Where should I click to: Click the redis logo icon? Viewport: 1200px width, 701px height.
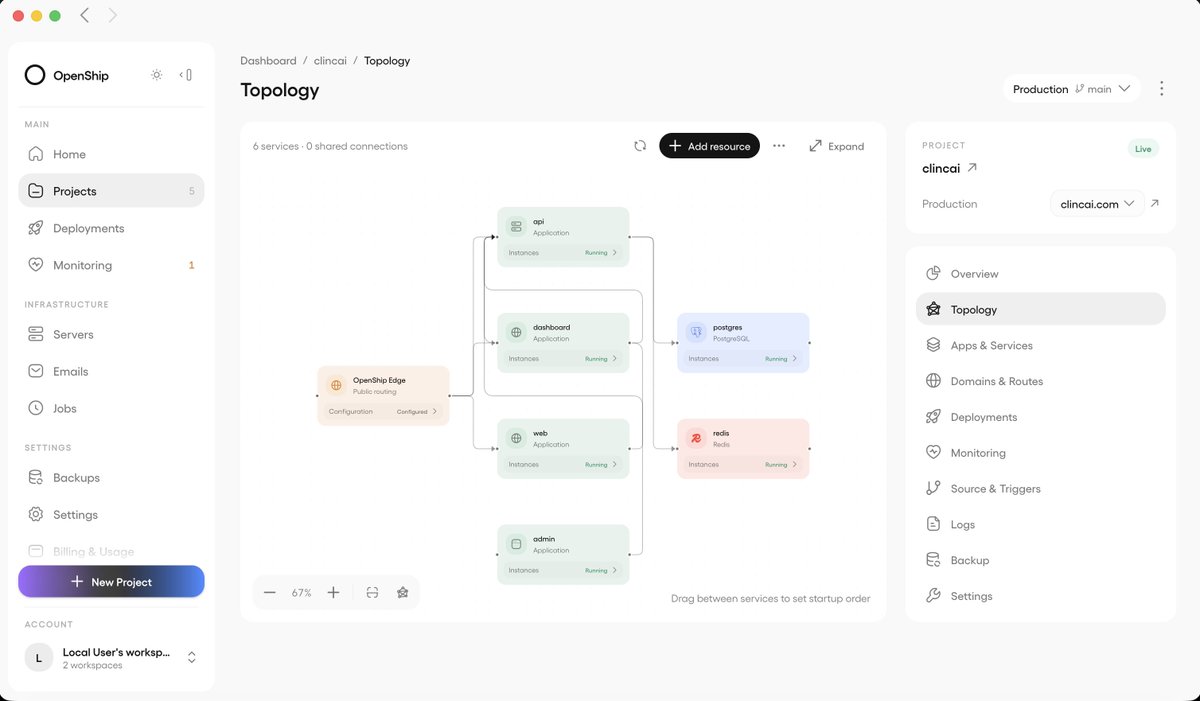click(x=696, y=438)
